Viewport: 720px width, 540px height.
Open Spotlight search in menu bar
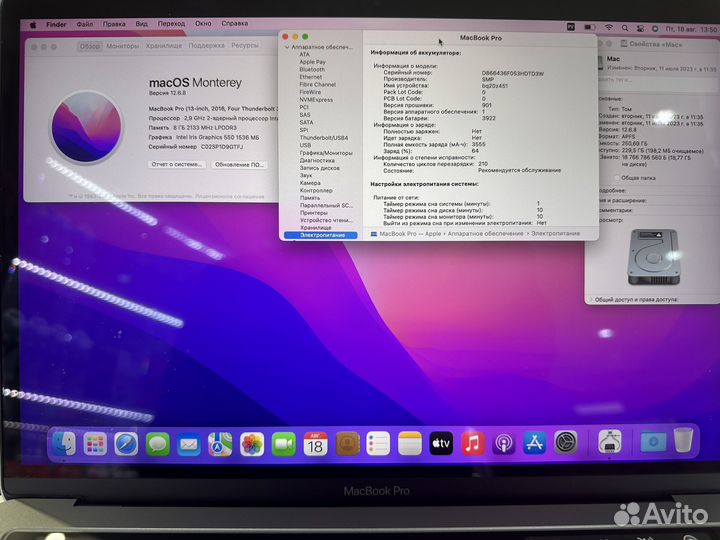point(625,28)
